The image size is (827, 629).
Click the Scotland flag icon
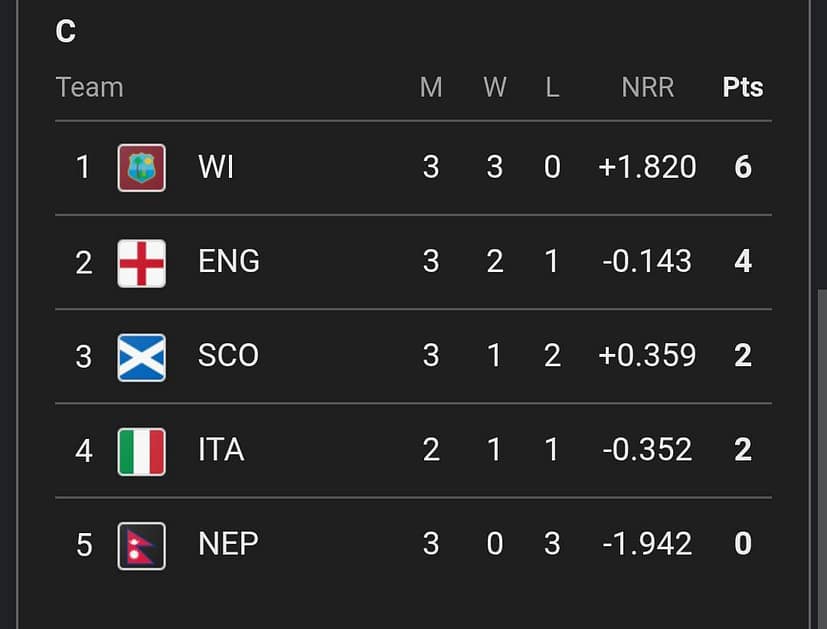click(141, 357)
